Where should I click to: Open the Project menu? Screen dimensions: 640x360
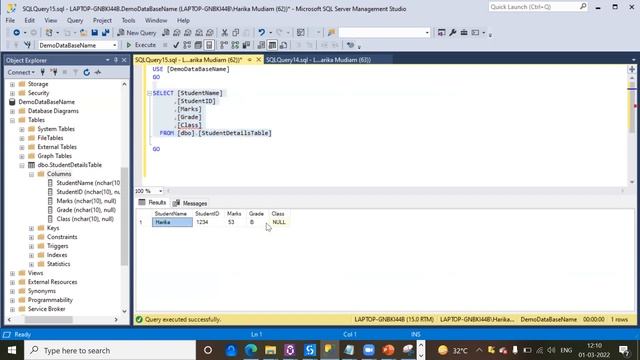(x=102, y=20)
